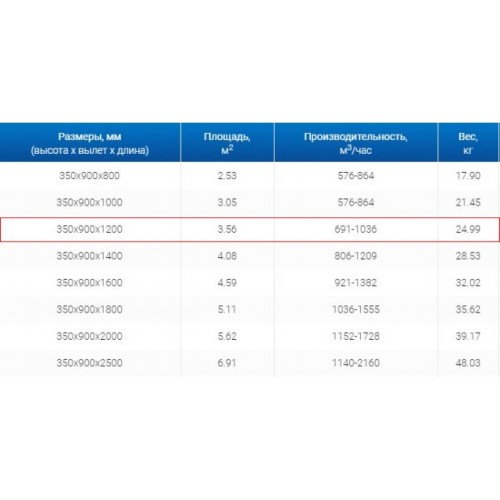Click the Вес, кг column header
Image resolution: width=500 pixels, height=500 pixels.
(468, 143)
